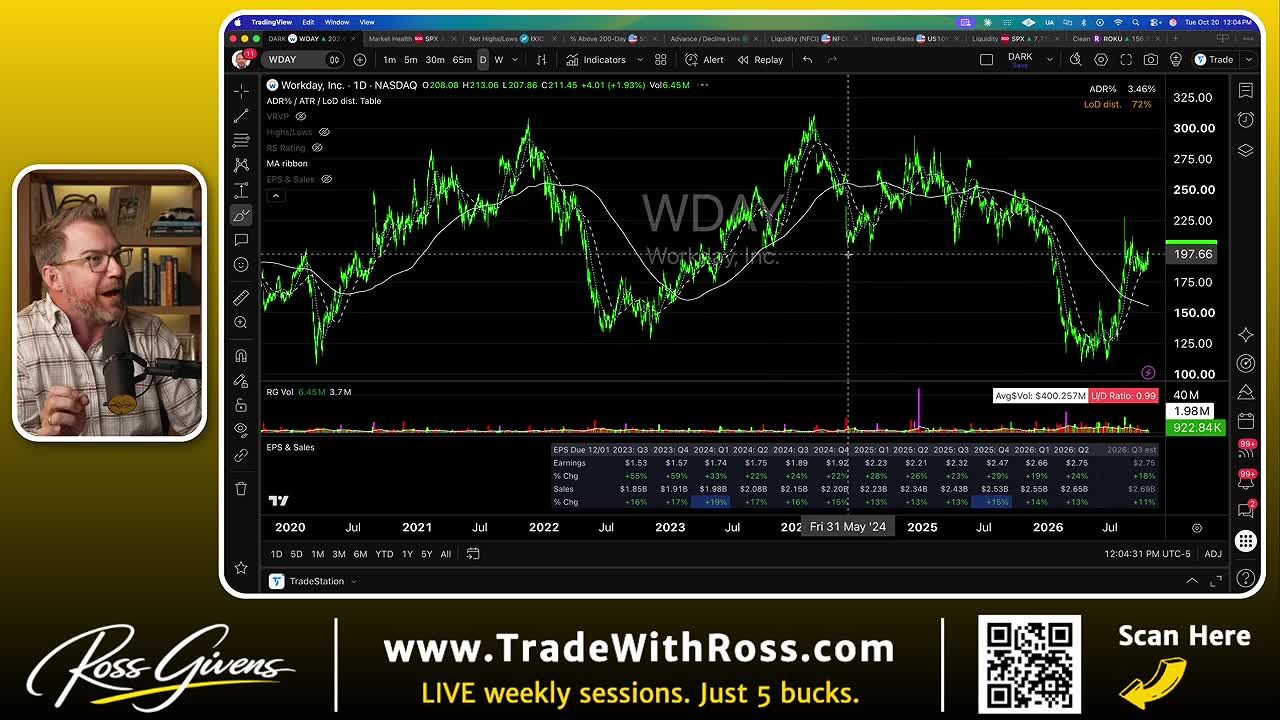
Task: Delete drawings with the trash icon
Action: tap(241, 488)
